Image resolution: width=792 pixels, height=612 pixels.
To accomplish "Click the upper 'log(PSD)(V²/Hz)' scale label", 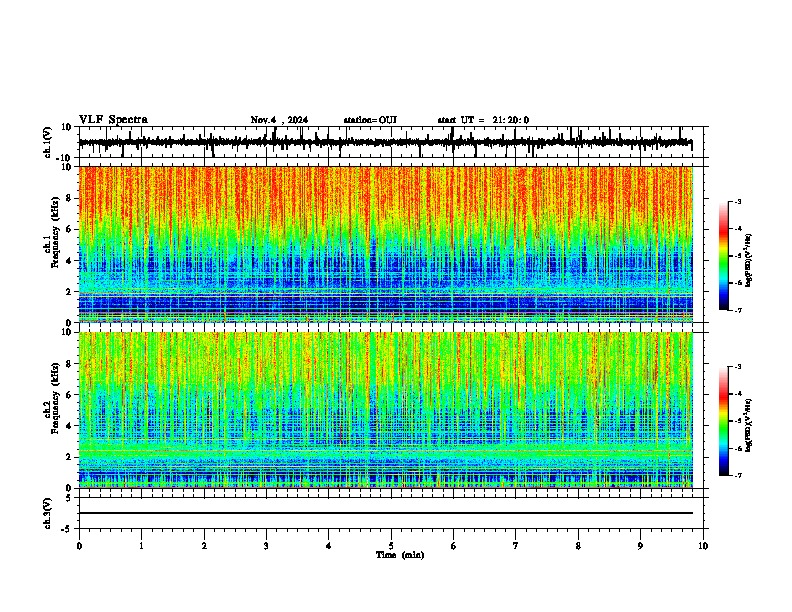I will (749, 260).
